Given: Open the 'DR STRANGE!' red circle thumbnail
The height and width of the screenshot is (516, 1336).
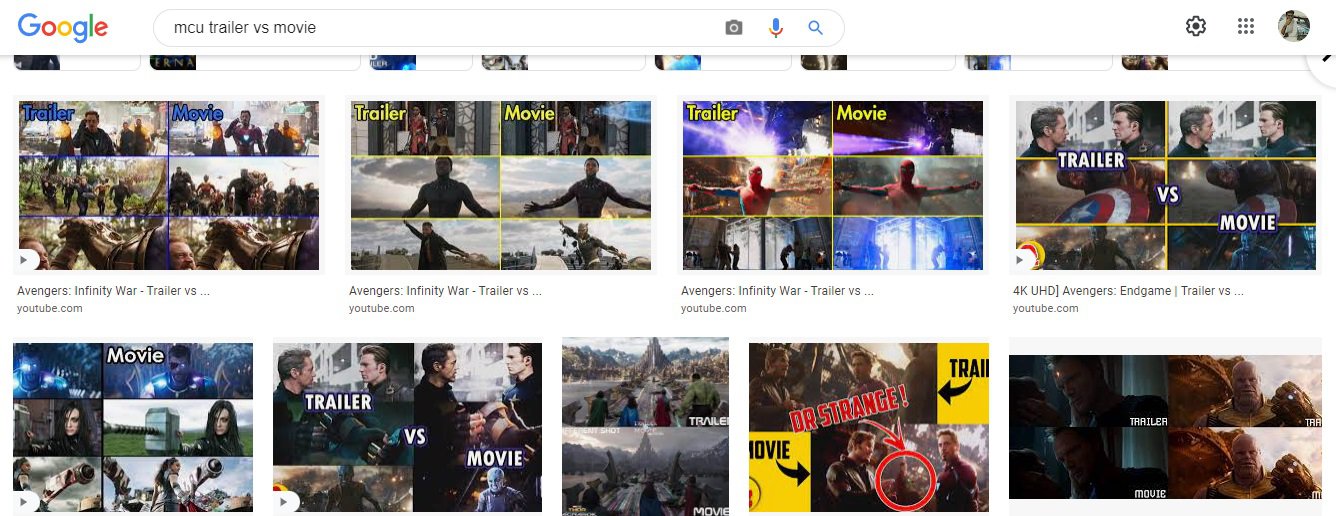Looking at the screenshot, I should coord(868,429).
